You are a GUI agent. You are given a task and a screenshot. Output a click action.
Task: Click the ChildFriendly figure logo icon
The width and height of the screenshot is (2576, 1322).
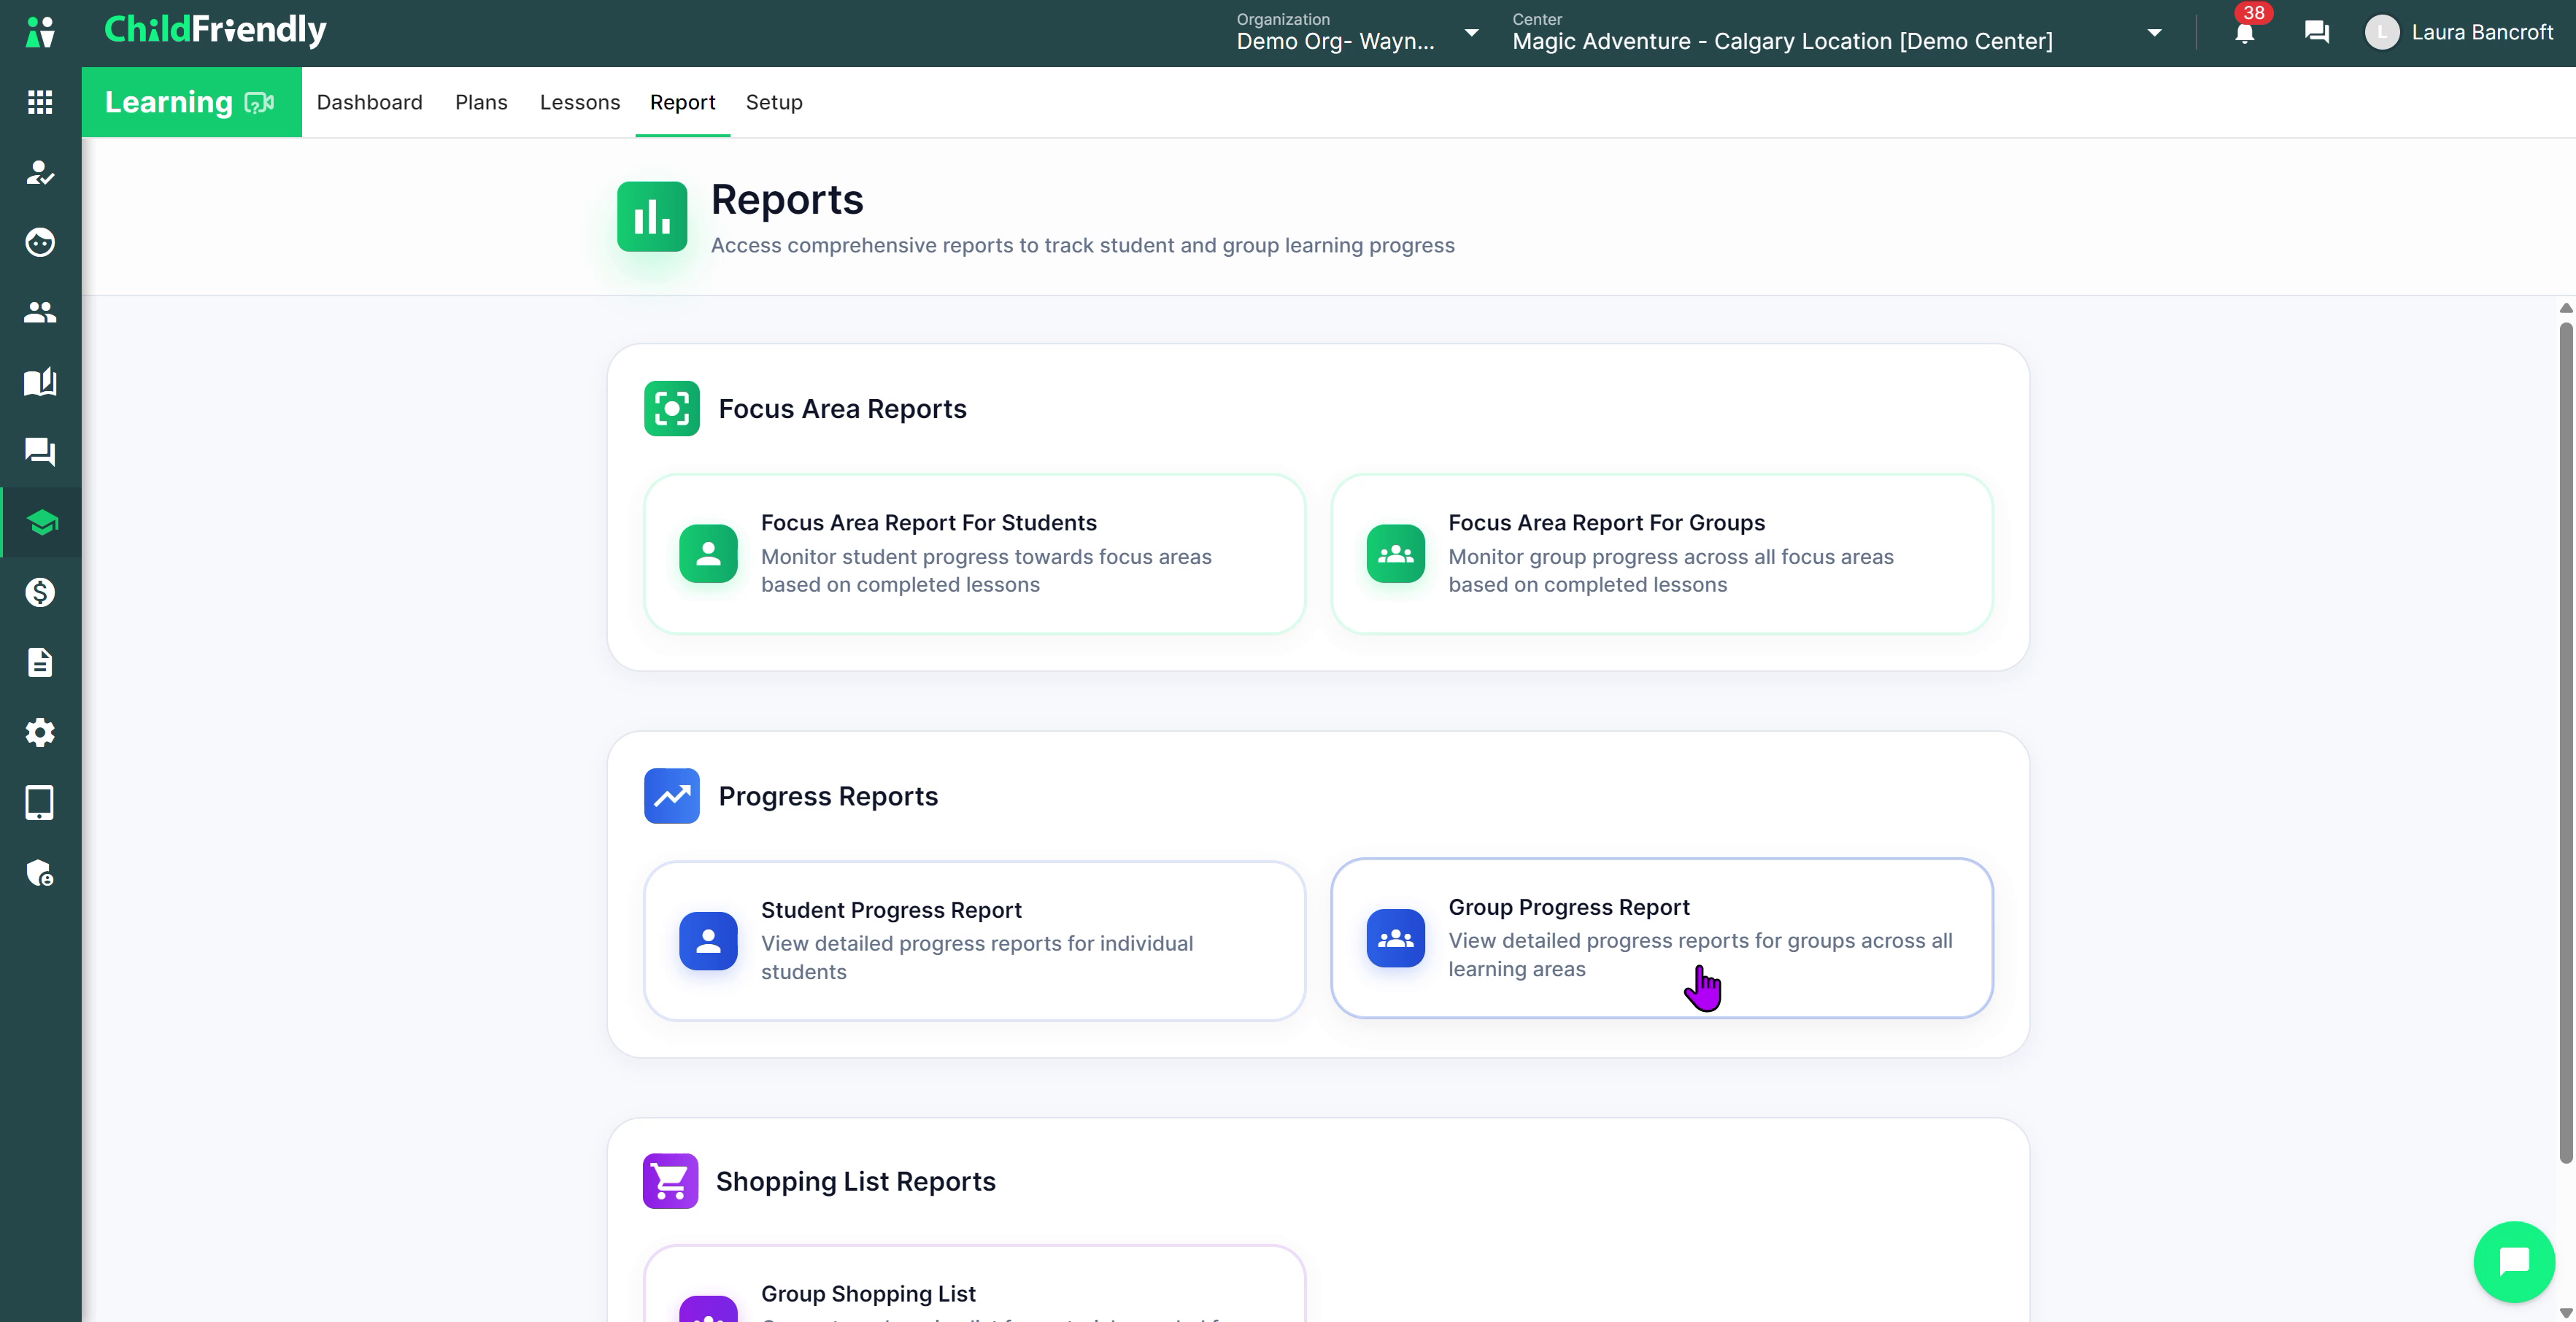tap(40, 32)
